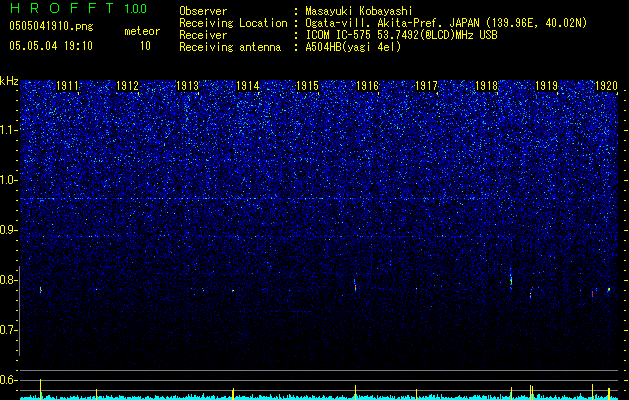
Task: Click the observer name Masayuki Kobayashi
Action: tap(359, 11)
